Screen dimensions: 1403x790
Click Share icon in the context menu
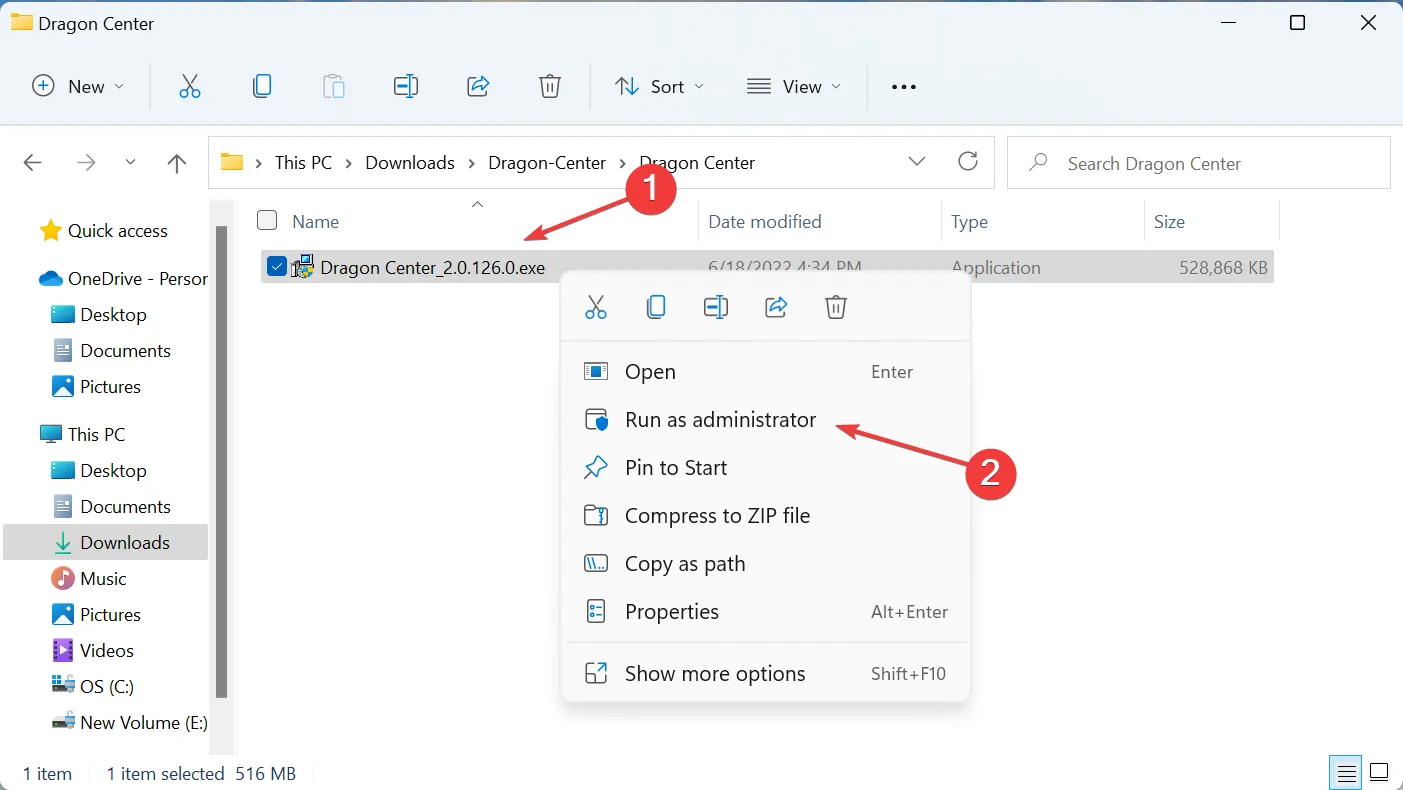tap(776, 307)
